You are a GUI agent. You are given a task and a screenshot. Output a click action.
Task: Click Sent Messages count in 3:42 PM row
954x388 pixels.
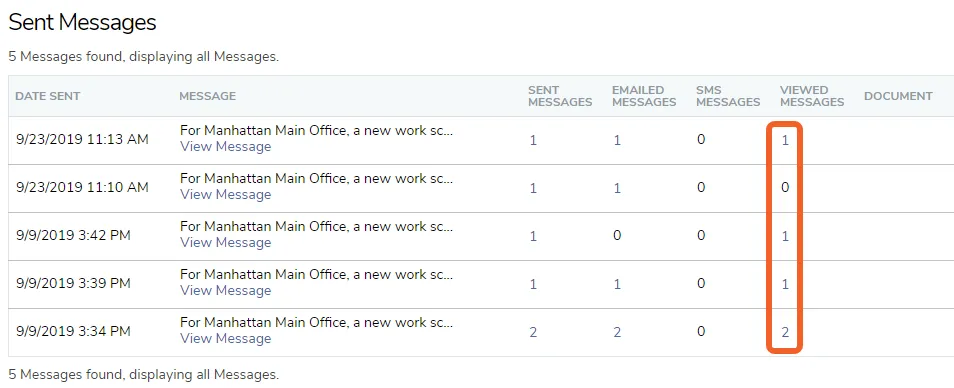tap(533, 236)
